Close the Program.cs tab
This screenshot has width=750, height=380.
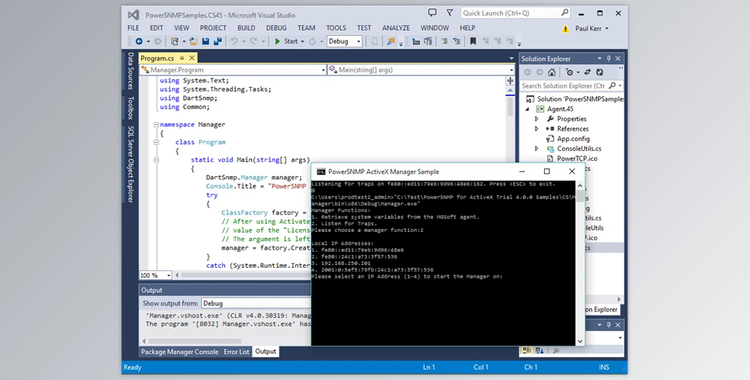click(192, 58)
